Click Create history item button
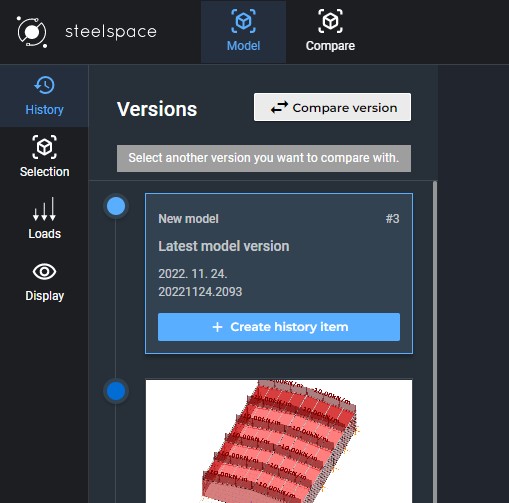Screen dimensions: 509x503 (x=279, y=327)
